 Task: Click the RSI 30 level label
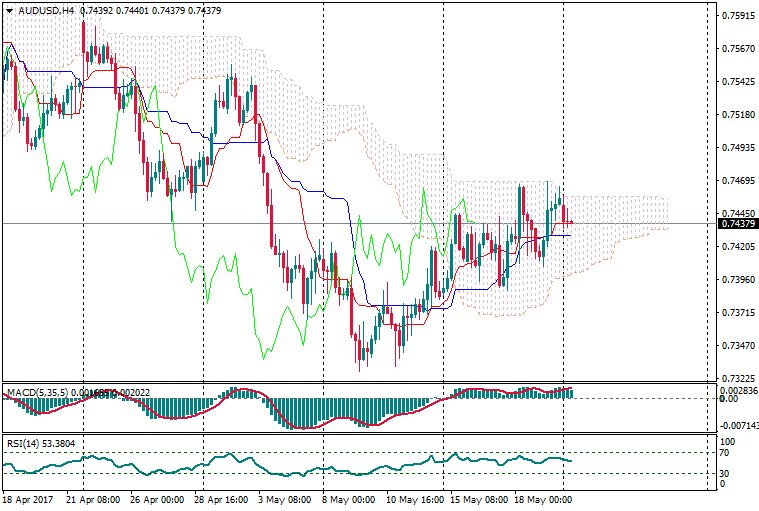(x=727, y=473)
